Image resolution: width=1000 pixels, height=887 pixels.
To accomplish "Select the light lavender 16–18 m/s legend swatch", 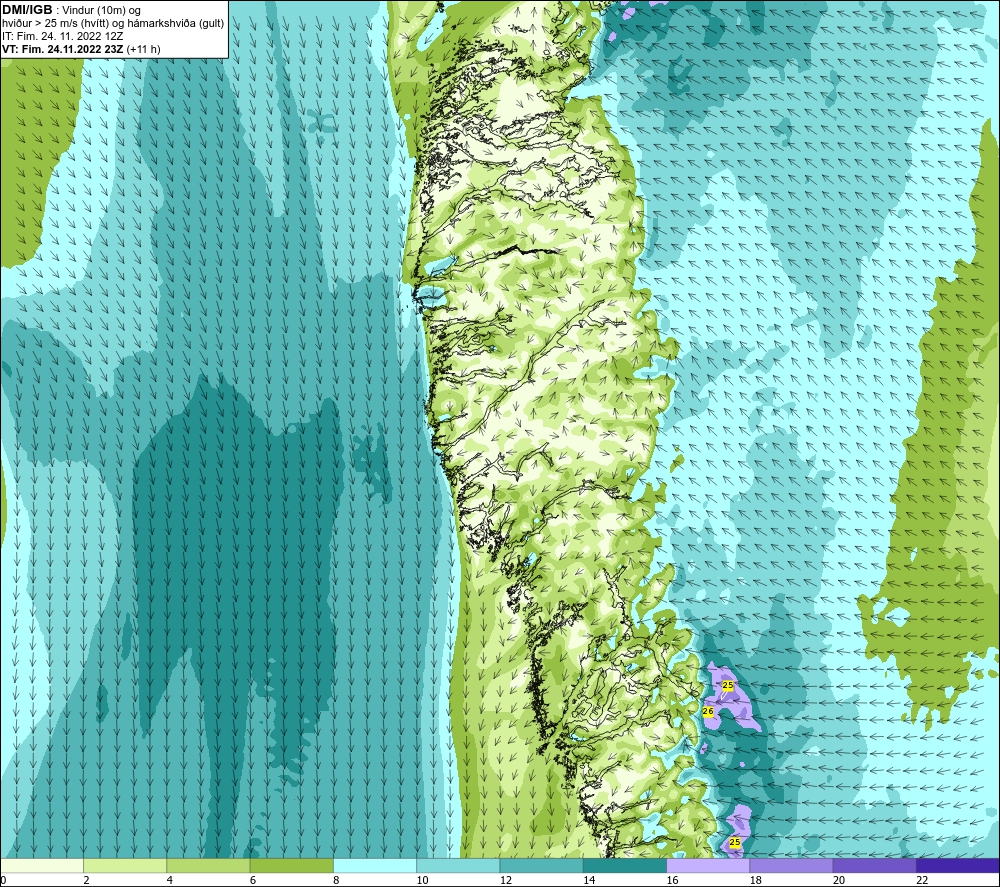I will [x=708, y=865].
